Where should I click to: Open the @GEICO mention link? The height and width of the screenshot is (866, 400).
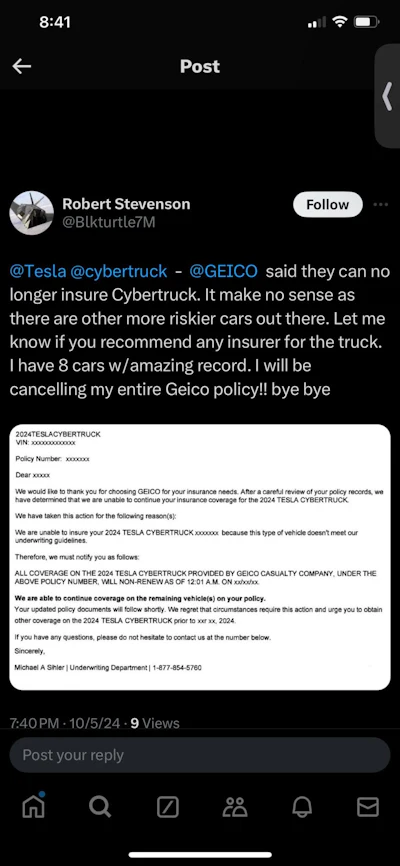[x=223, y=271]
